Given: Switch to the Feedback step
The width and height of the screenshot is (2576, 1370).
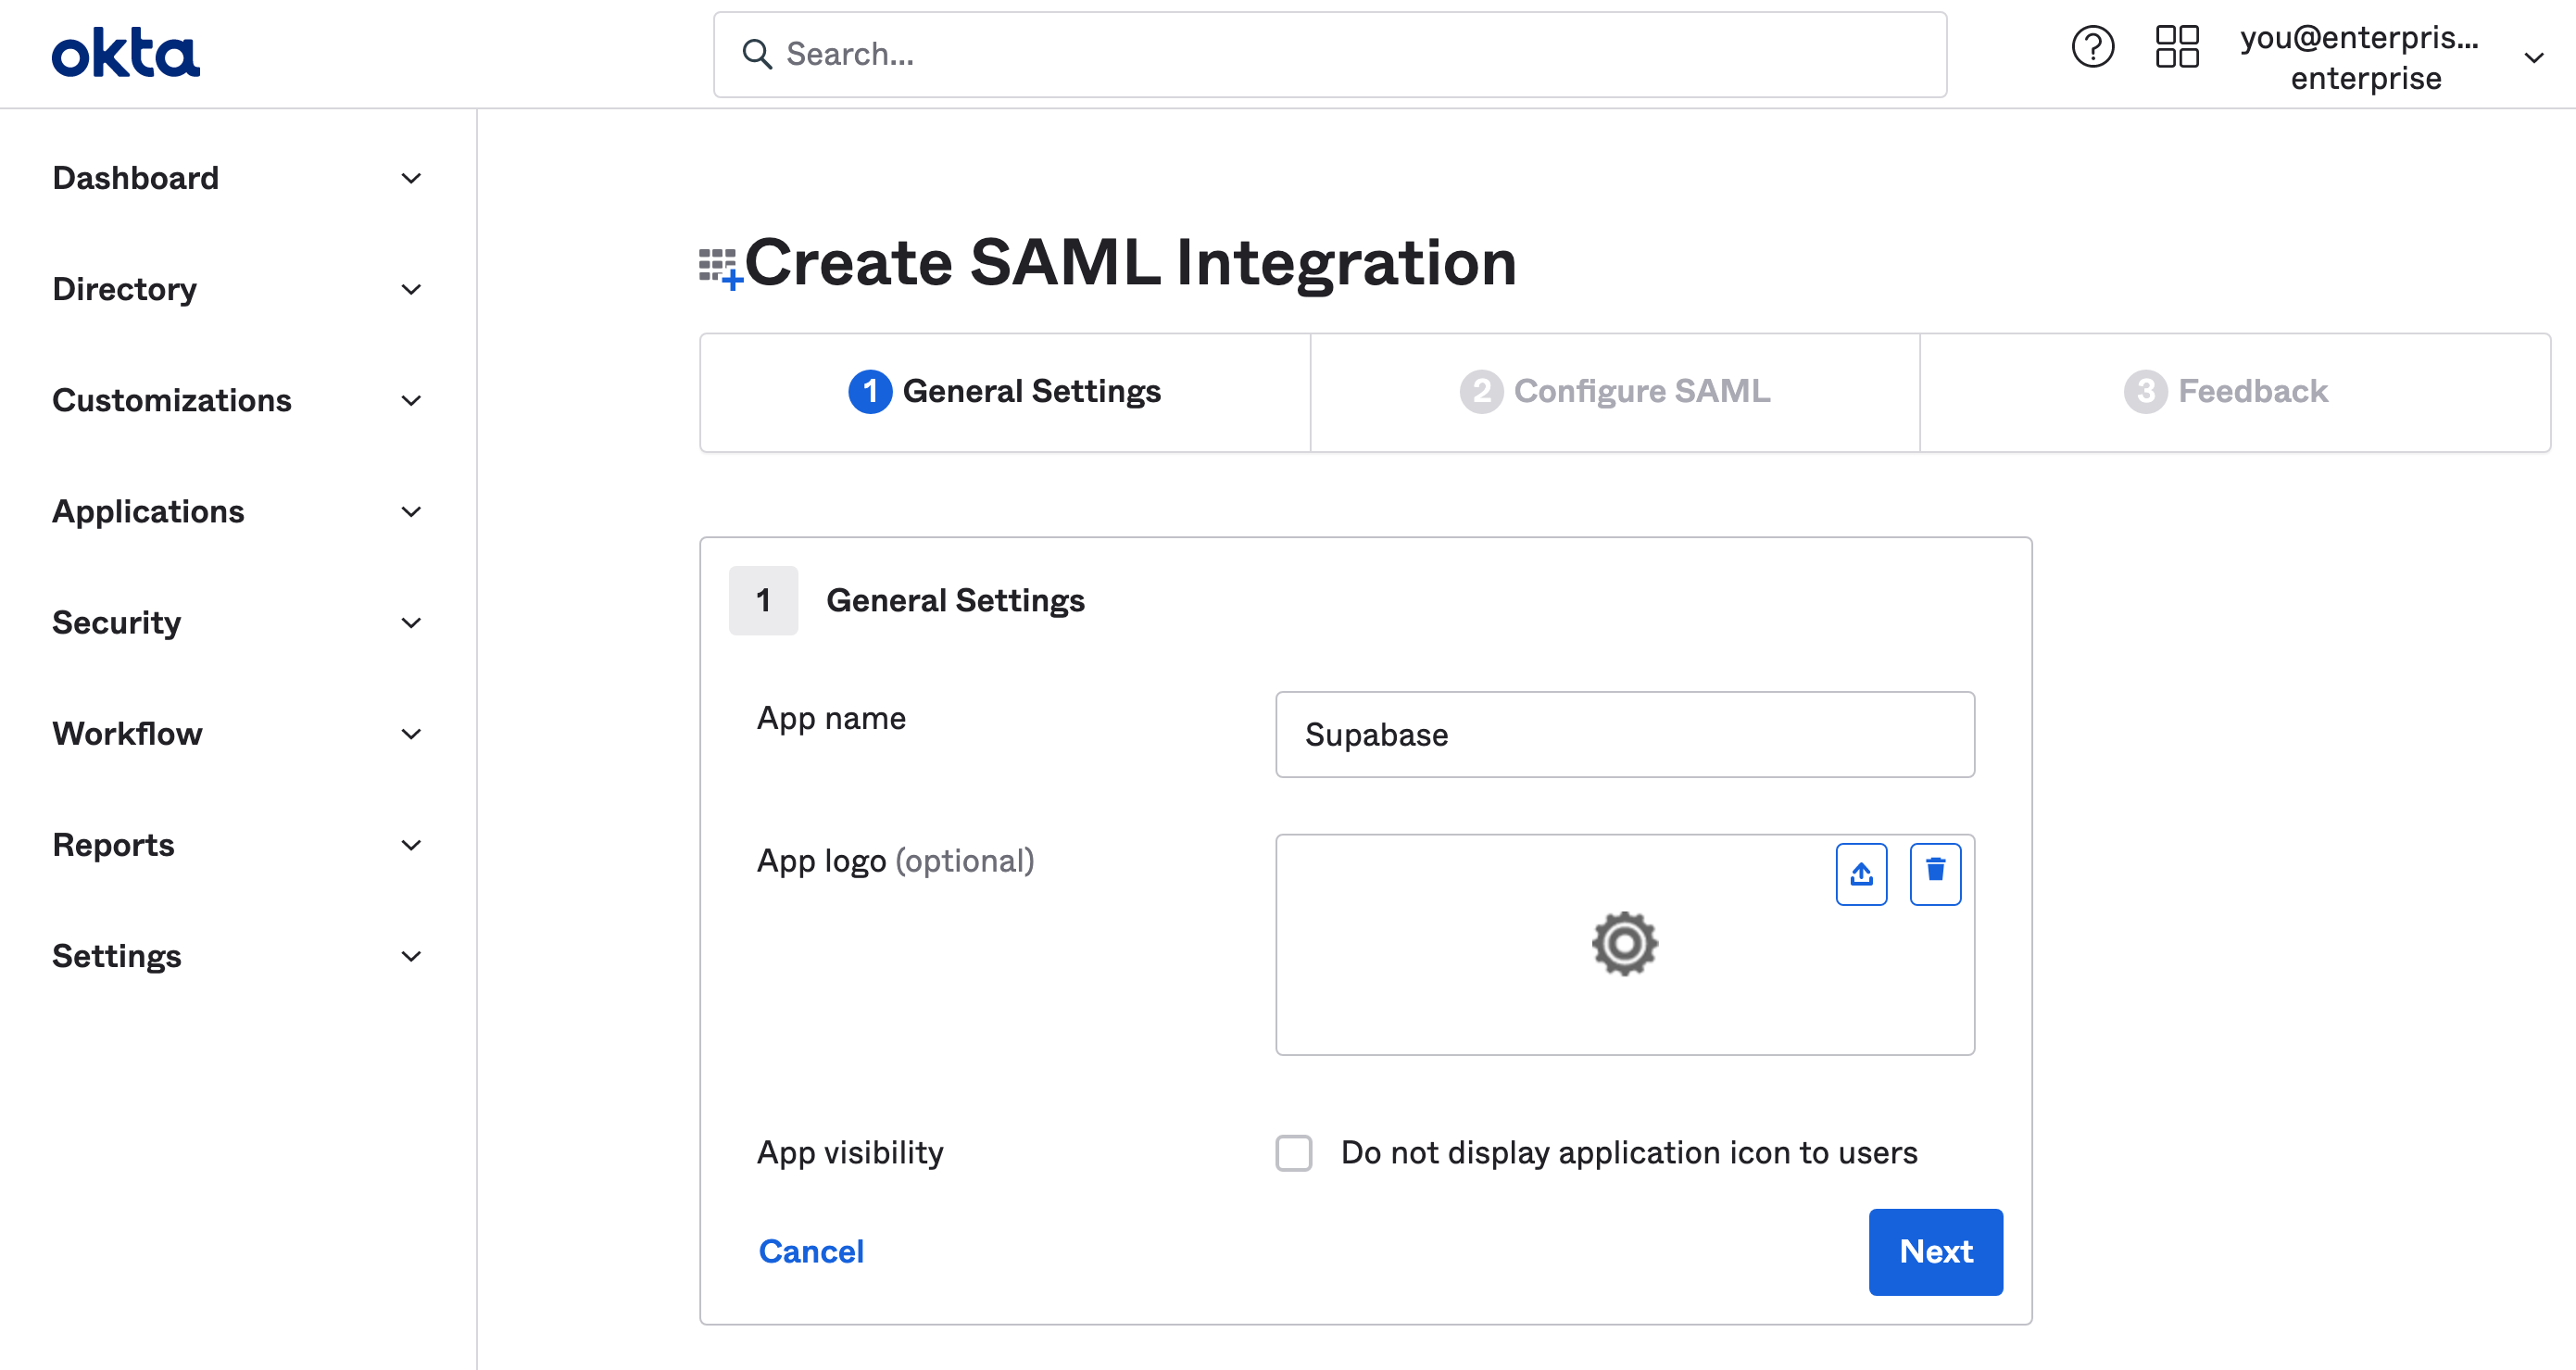Looking at the screenshot, I should [2226, 391].
